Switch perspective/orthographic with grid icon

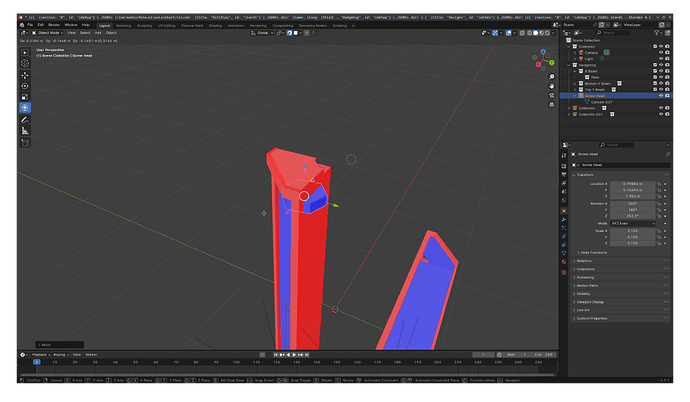pos(551,105)
